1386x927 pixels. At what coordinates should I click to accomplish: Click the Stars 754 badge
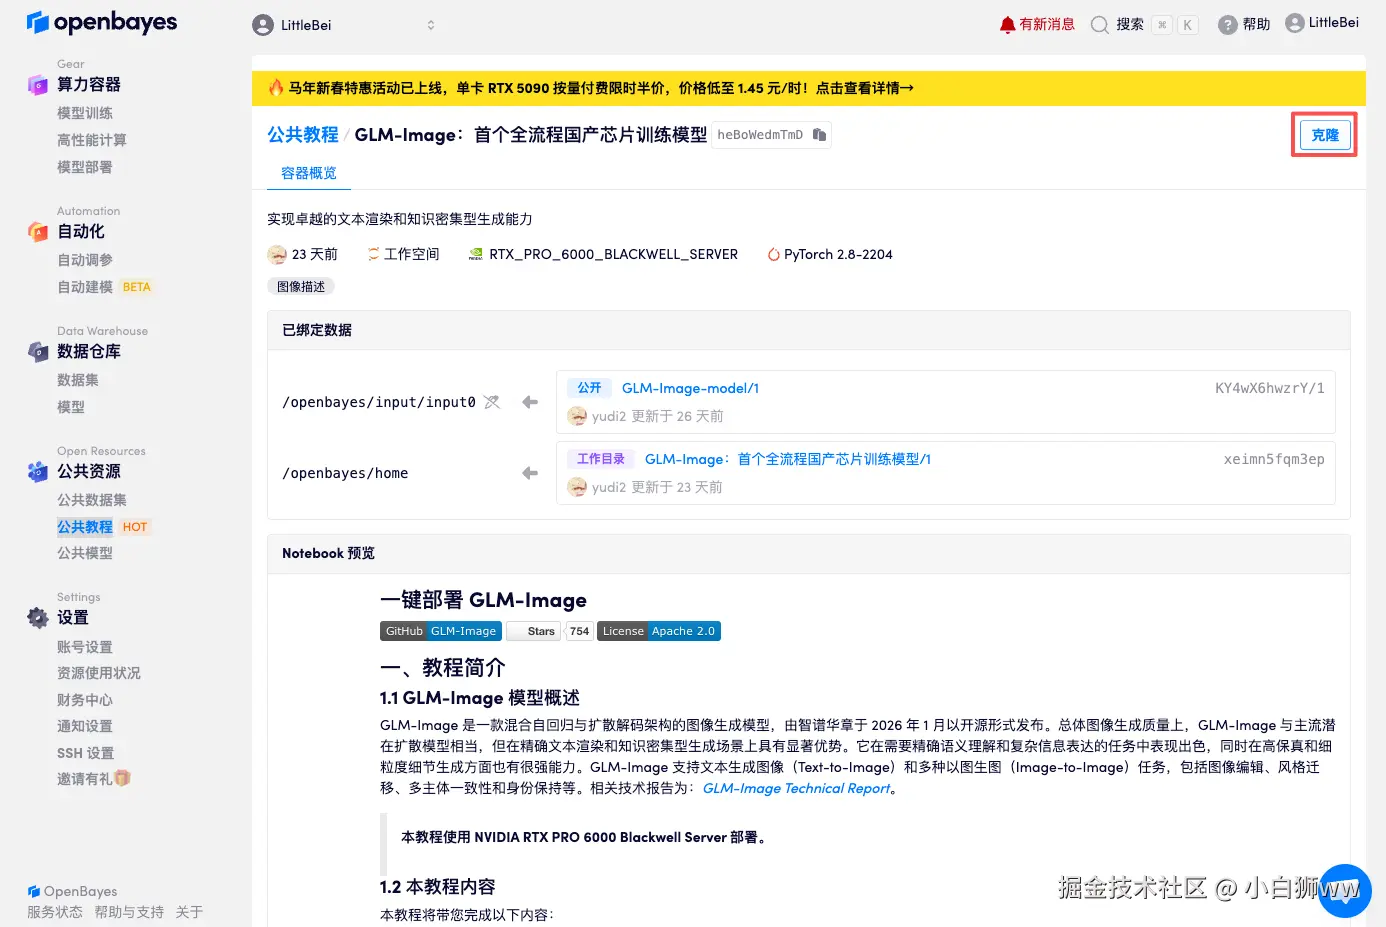pyautogui.click(x=550, y=631)
